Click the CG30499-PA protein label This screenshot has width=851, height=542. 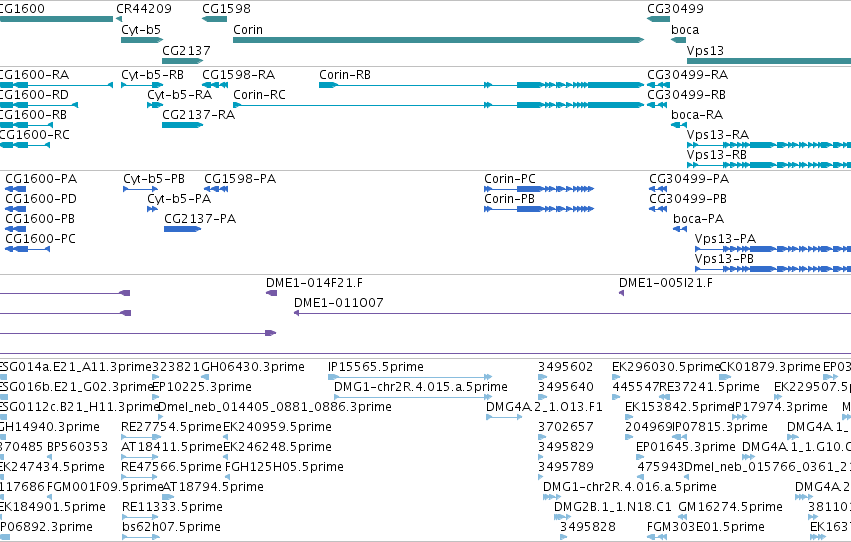pyautogui.click(x=689, y=179)
